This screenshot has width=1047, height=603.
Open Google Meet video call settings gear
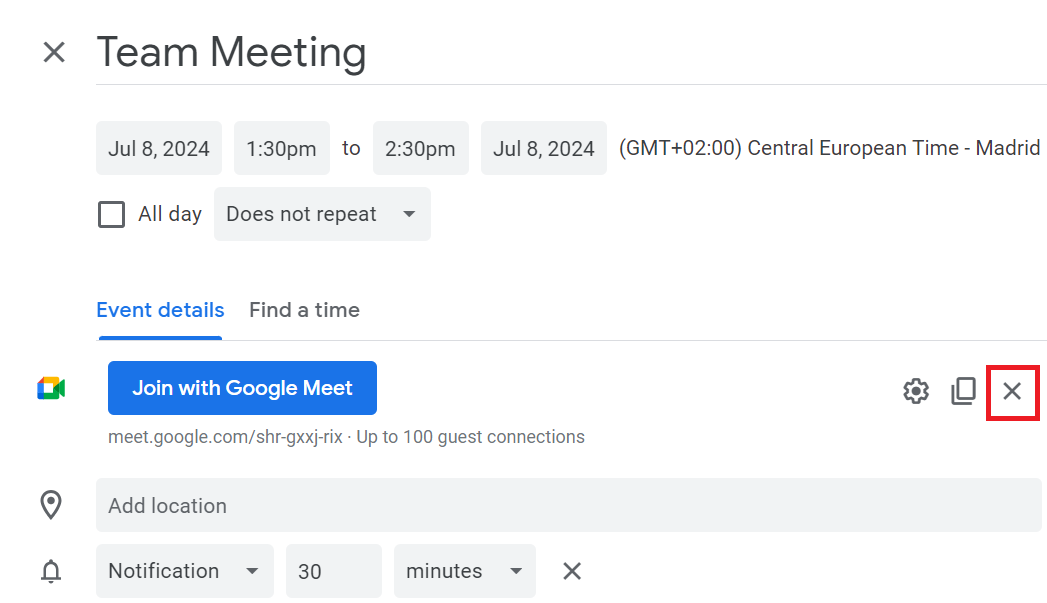916,391
